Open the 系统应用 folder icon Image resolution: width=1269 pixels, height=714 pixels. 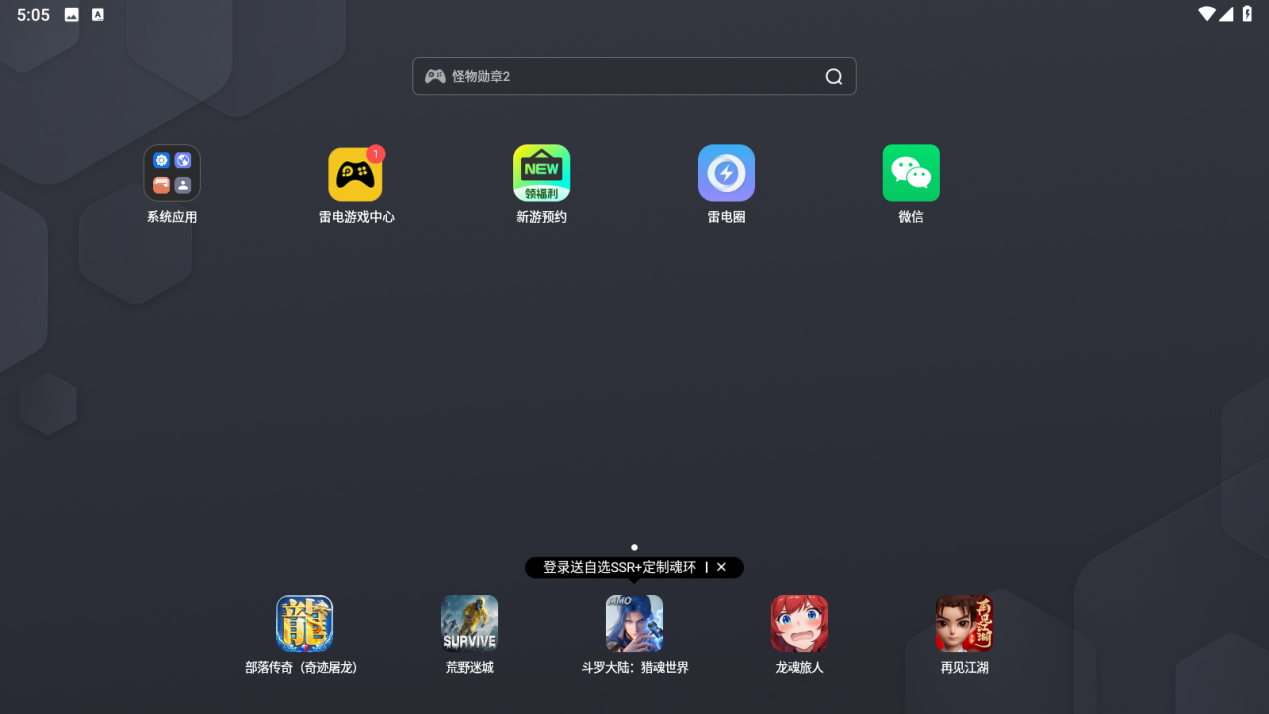coord(172,173)
